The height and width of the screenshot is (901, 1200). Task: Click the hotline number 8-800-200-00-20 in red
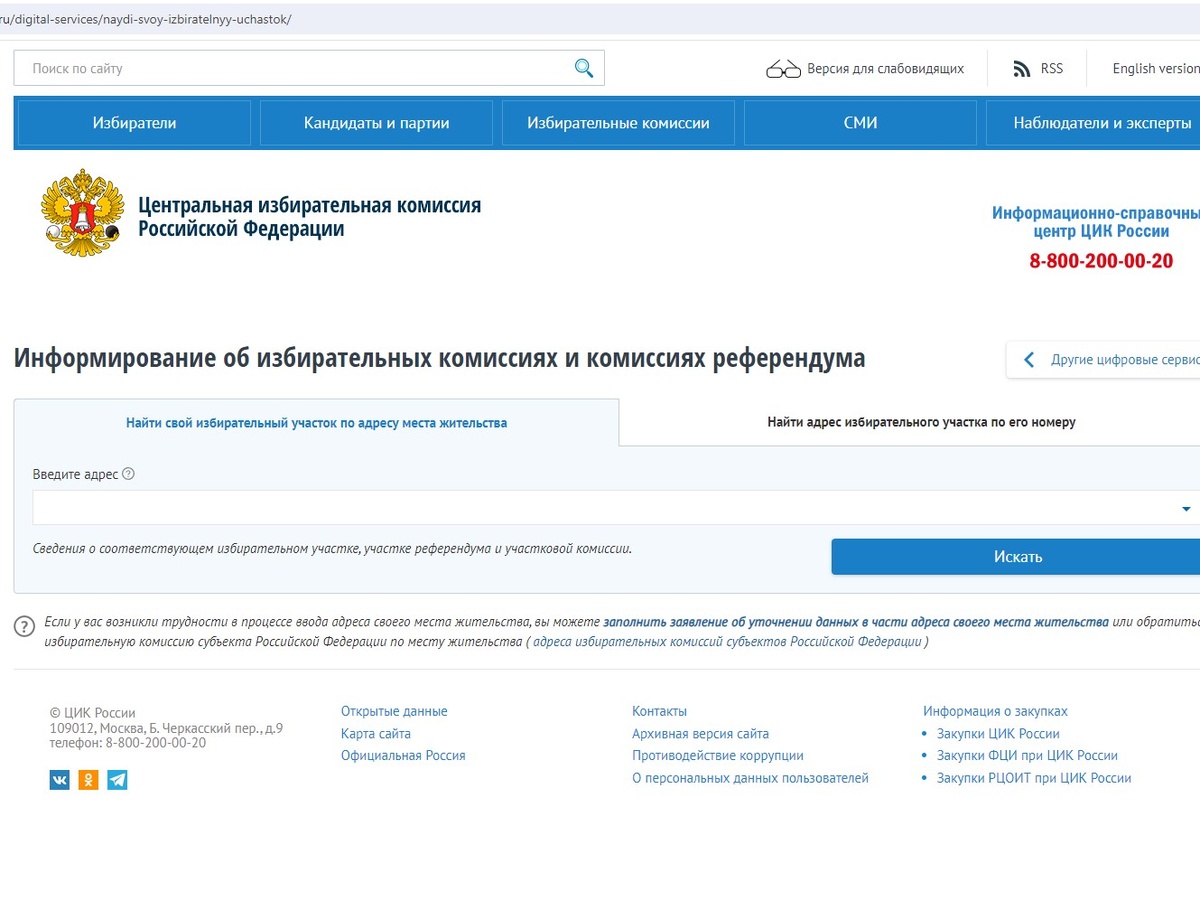pos(1101,261)
